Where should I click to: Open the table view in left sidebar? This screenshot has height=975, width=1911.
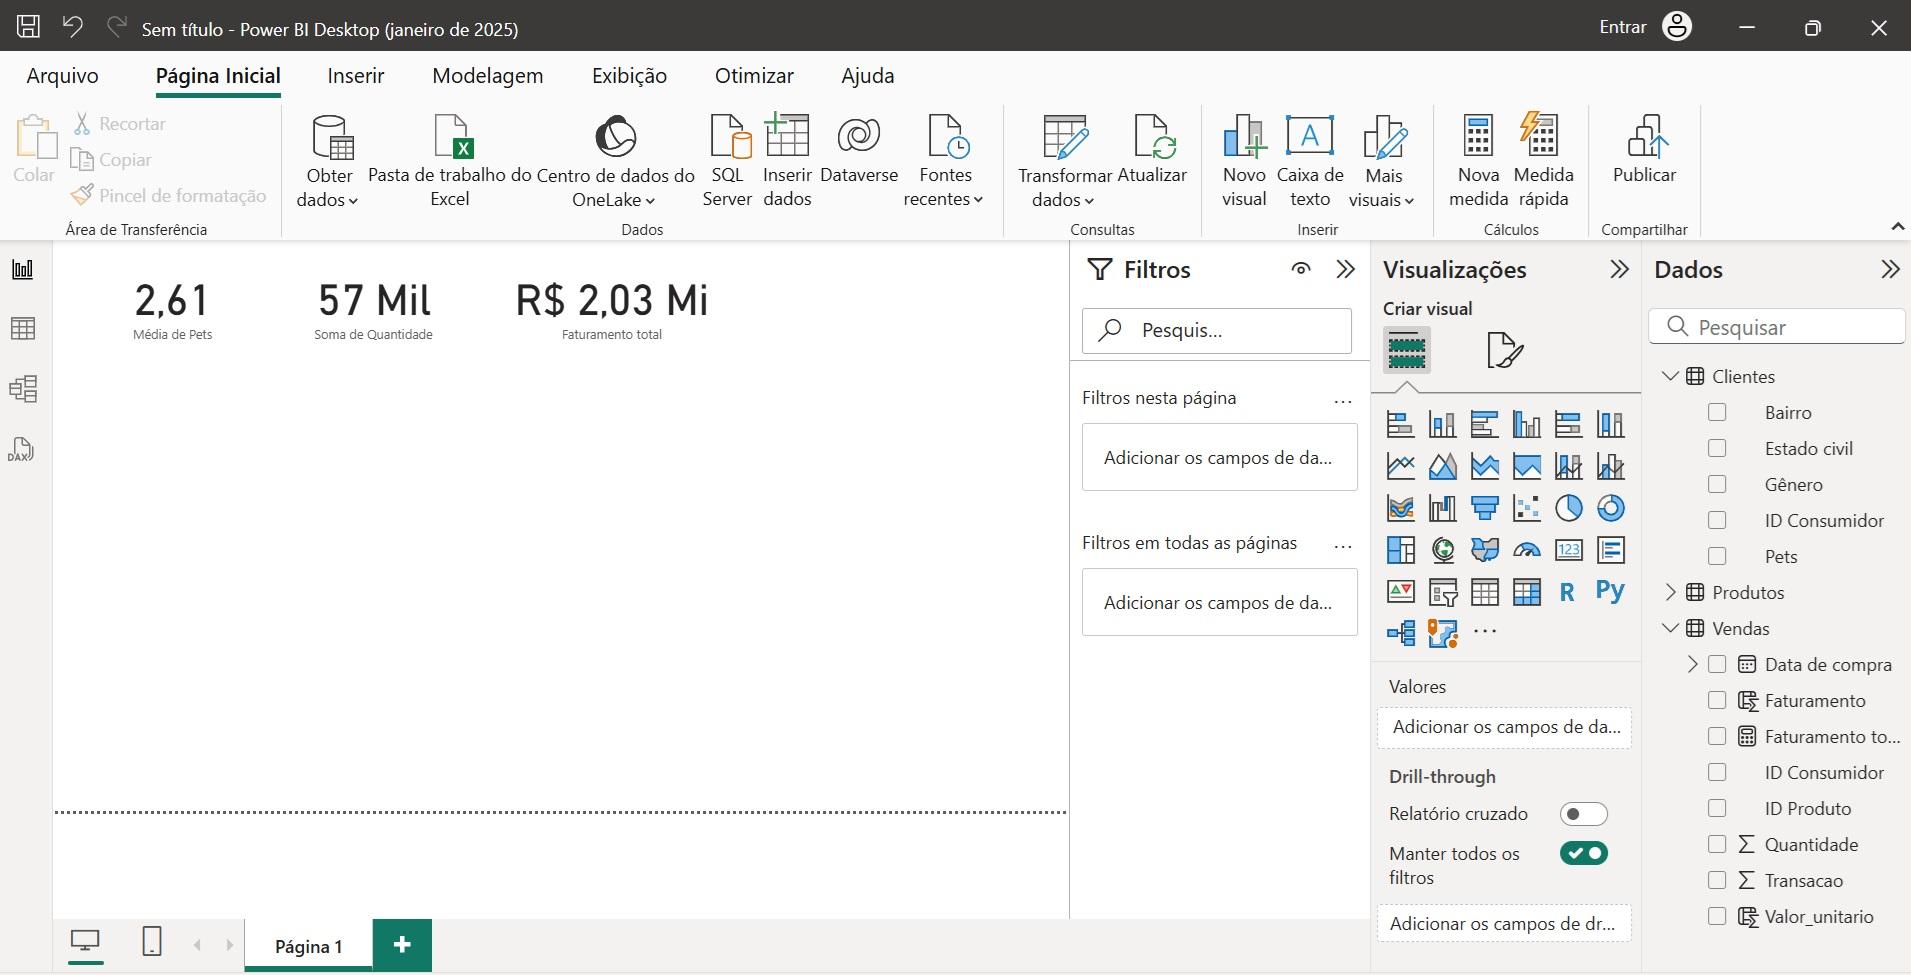22,329
